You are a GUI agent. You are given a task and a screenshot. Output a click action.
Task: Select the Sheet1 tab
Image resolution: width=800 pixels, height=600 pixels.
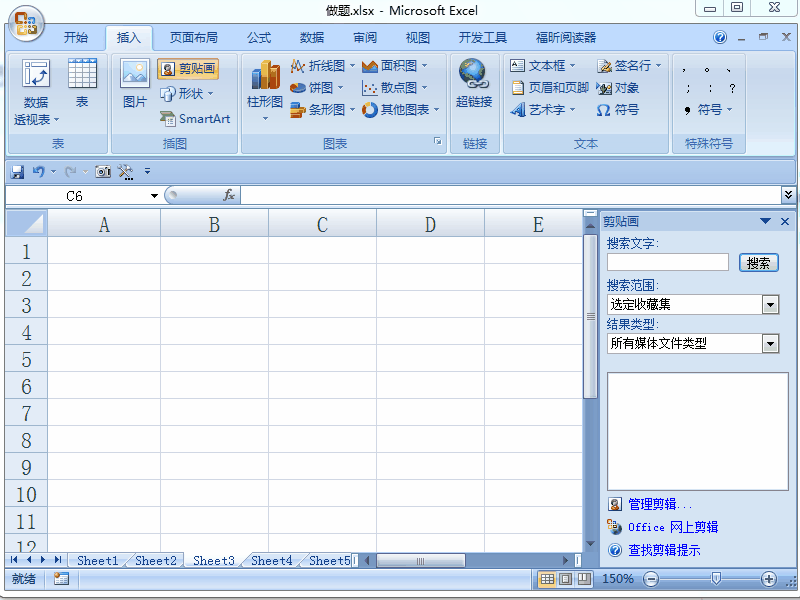[x=97, y=561]
